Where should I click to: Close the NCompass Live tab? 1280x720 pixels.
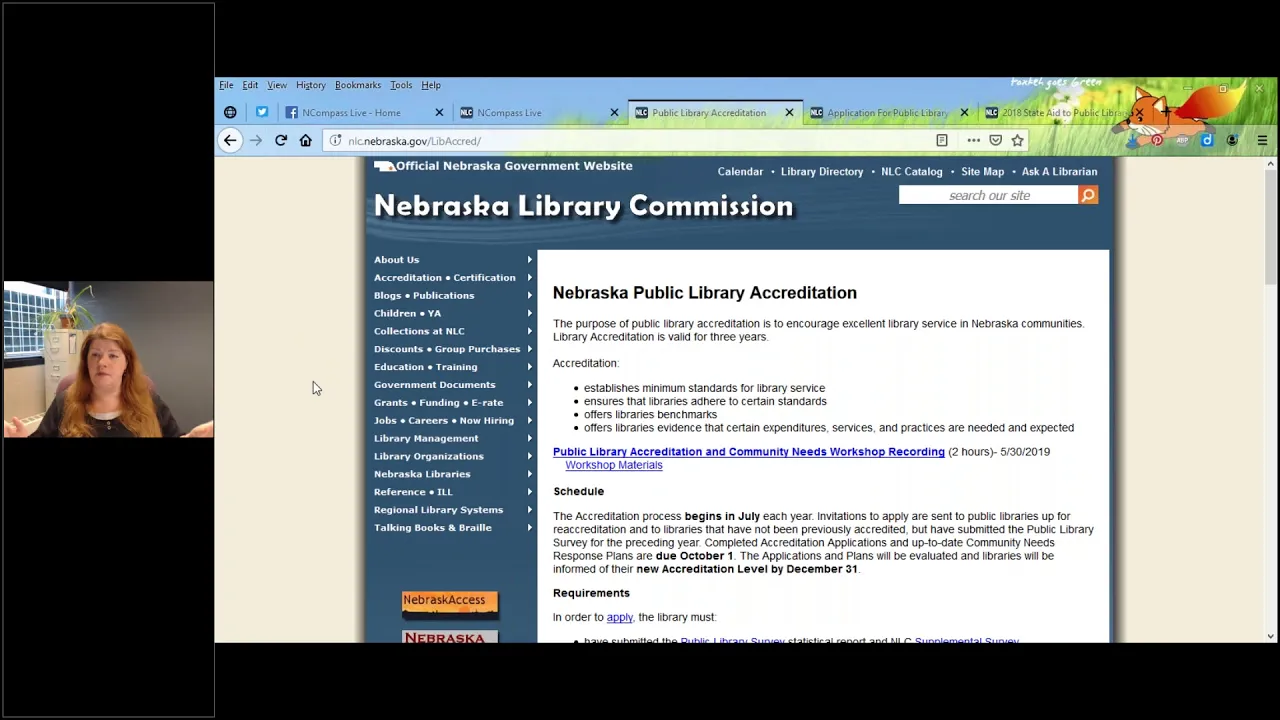click(614, 113)
